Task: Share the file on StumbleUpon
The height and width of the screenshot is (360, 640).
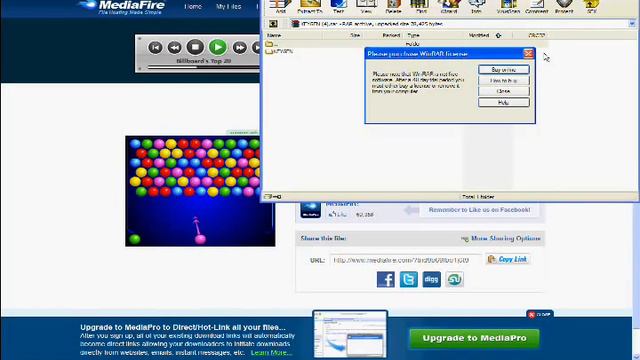Action: click(x=454, y=280)
